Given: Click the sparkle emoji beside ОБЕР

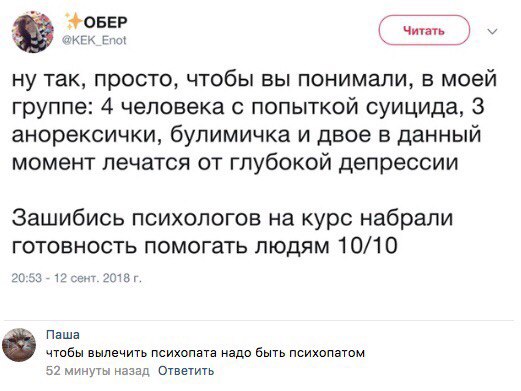Looking at the screenshot, I should click(74, 22).
